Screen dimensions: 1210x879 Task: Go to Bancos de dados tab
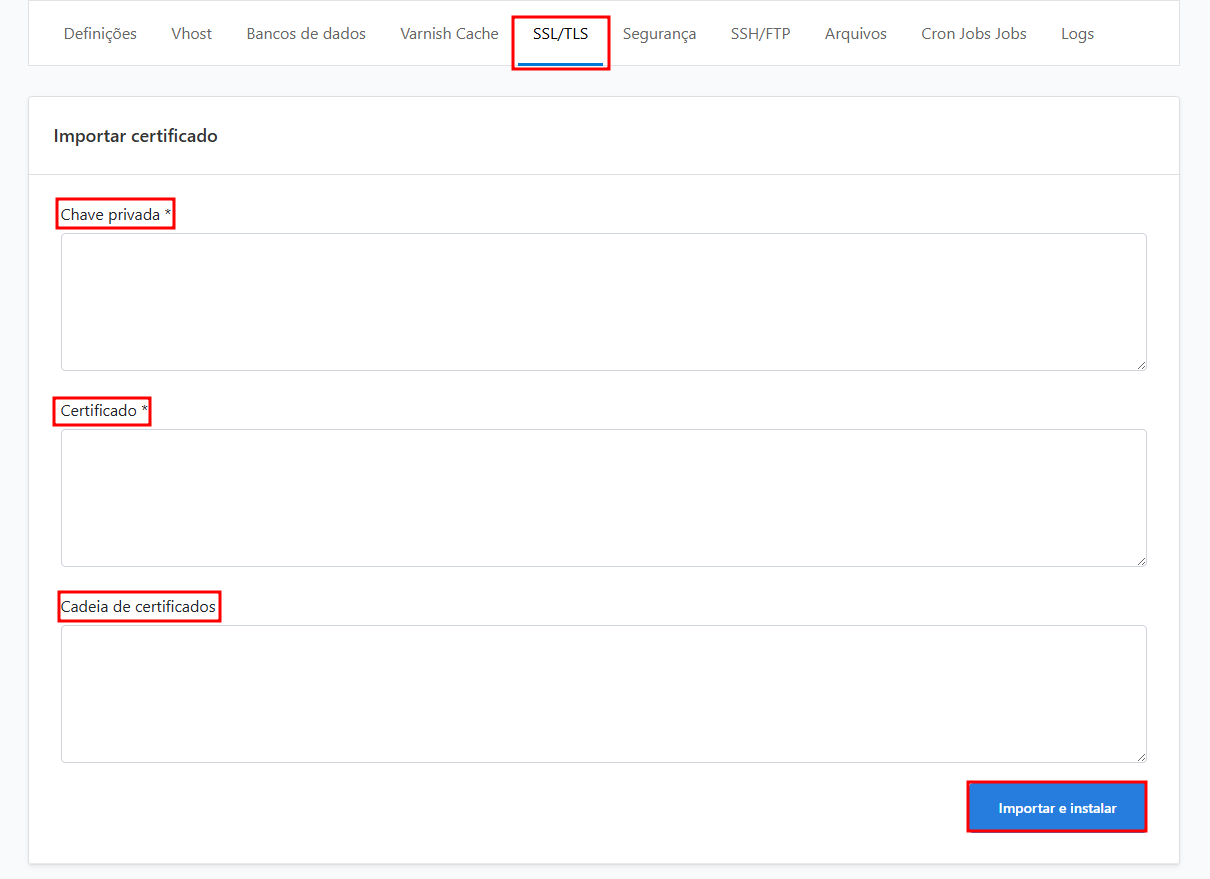[x=306, y=34]
